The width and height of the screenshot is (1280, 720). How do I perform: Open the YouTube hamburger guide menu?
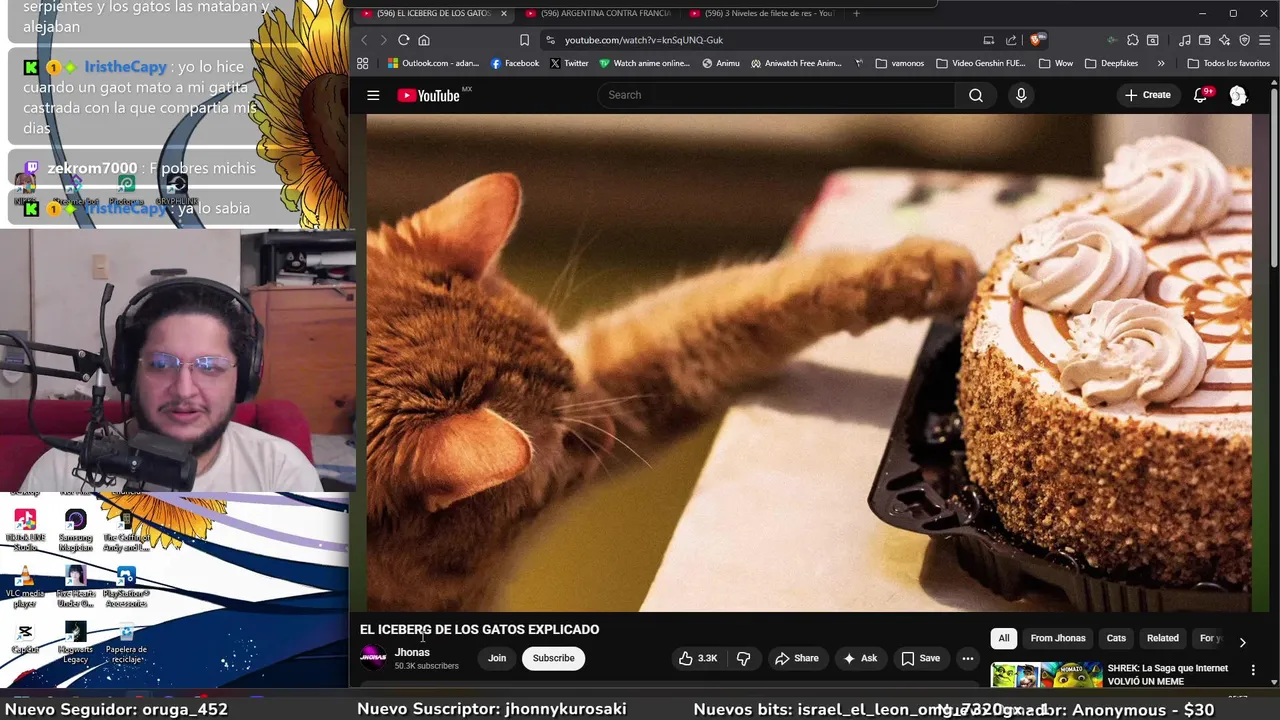(373, 95)
